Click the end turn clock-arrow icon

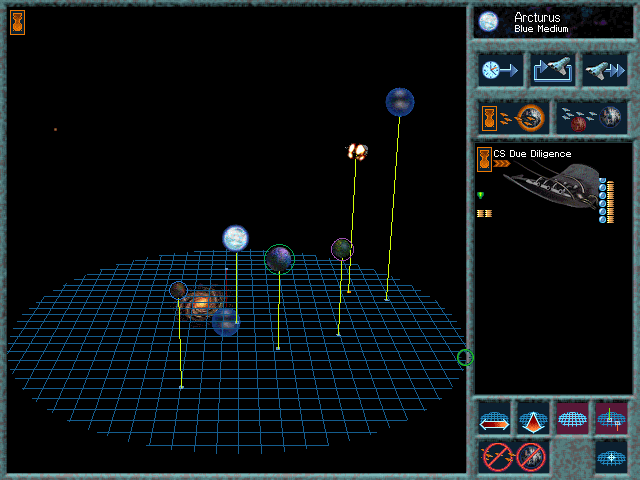click(500, 70)
